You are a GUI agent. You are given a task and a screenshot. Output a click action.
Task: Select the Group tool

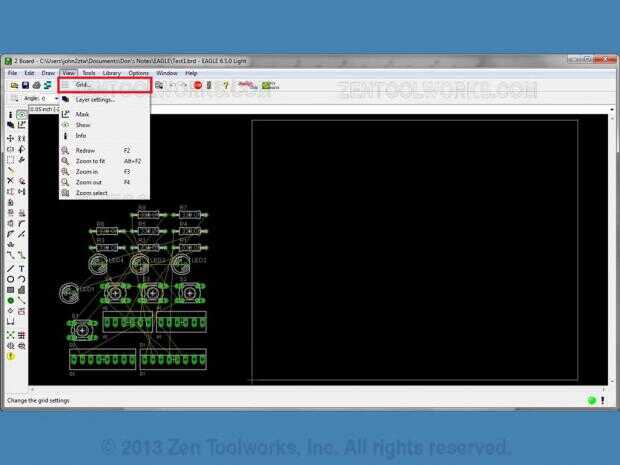click(x=10, y=160)
